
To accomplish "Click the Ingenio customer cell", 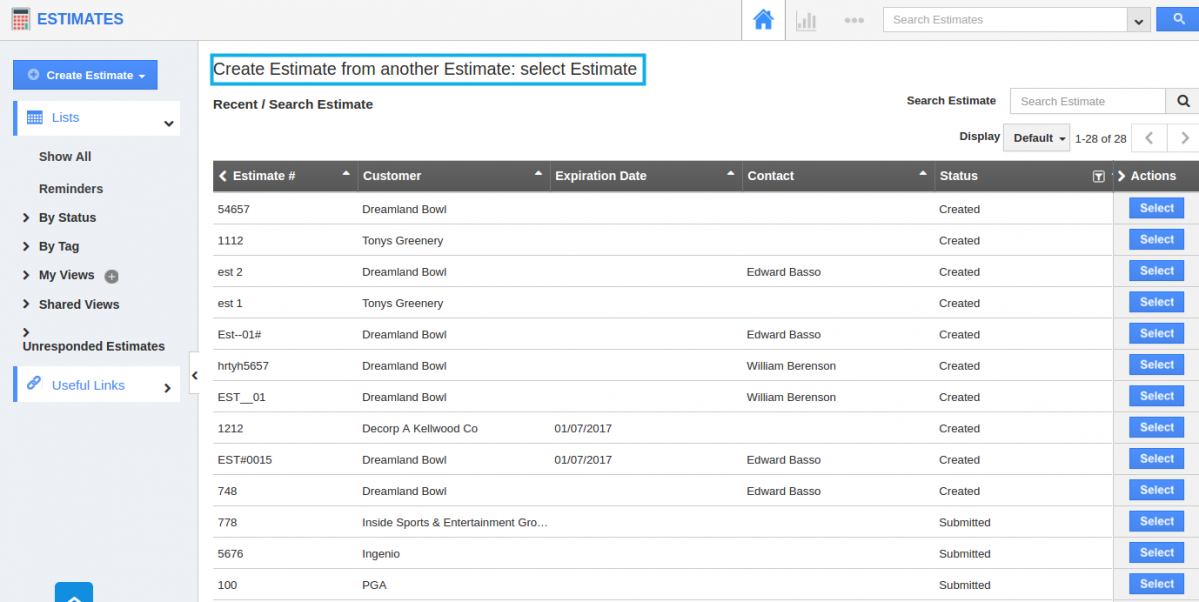I will click(381, 554).
